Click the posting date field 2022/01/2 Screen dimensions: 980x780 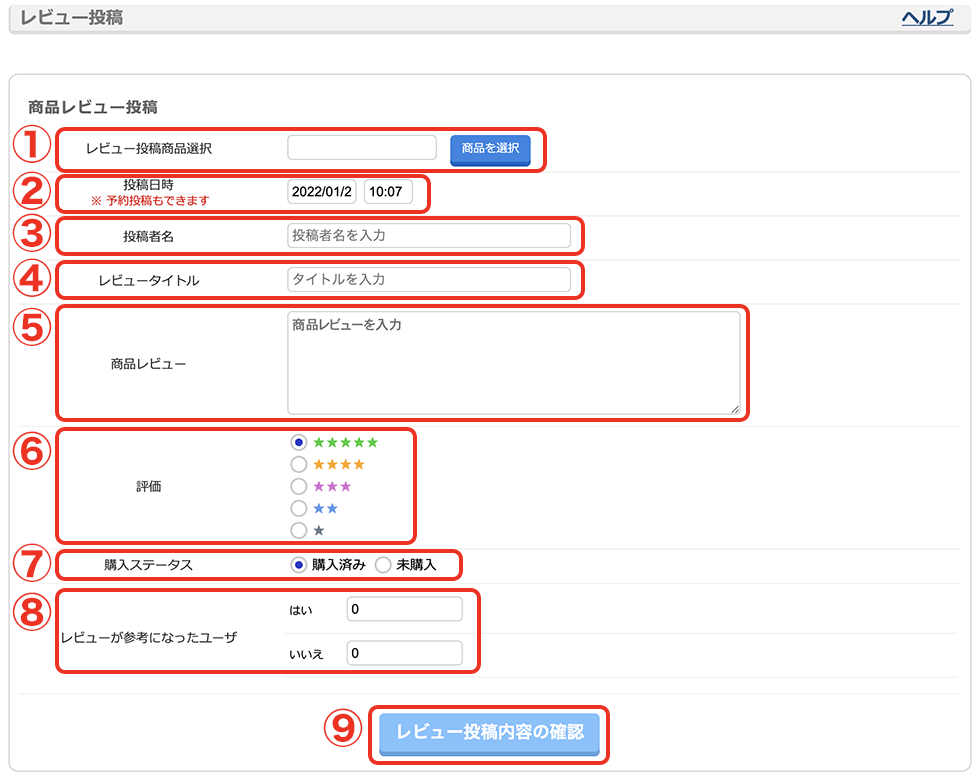click(322, 192)
